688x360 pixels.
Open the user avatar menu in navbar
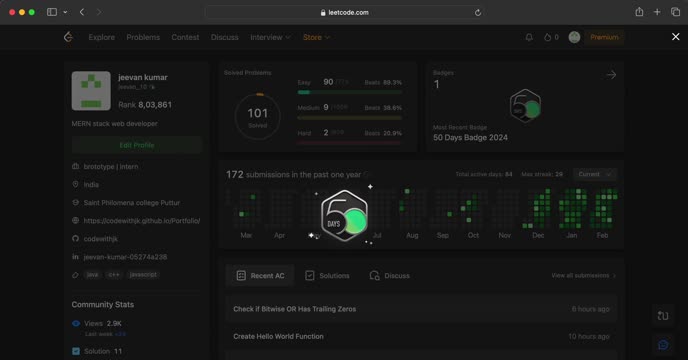point(574,37)
